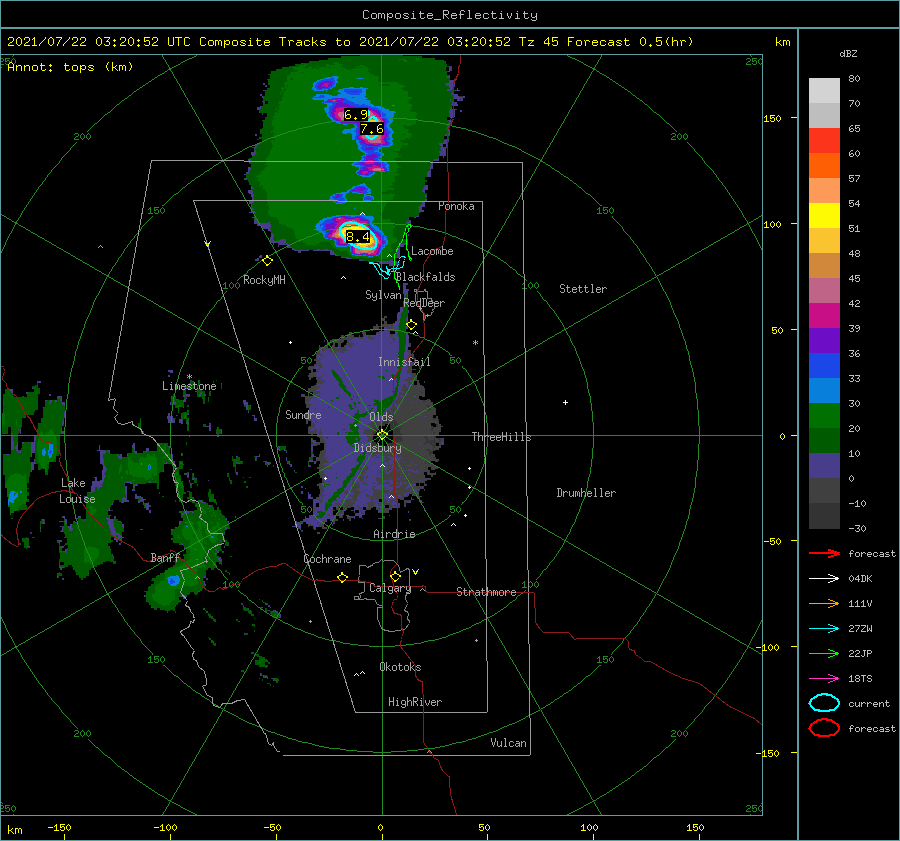Select the 6.9 km storm top label
This screenshot has height=841, width=900.
coord(355,115)
